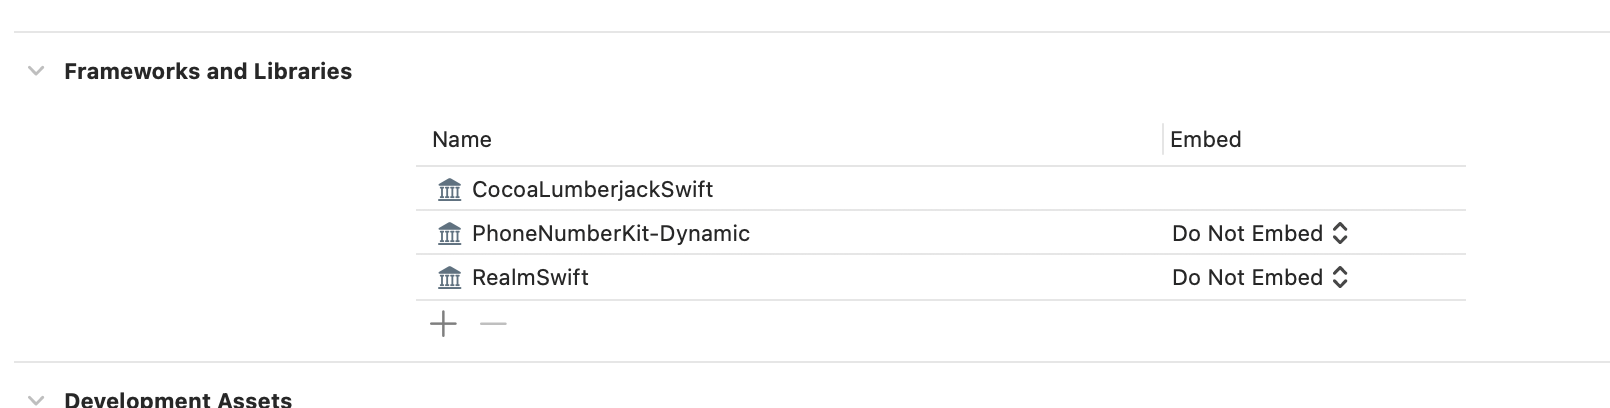Click the empty Embed cell for CocoaLumberjackSwift
This screenshot has width=1610, height=408.
coord(1314,189)
